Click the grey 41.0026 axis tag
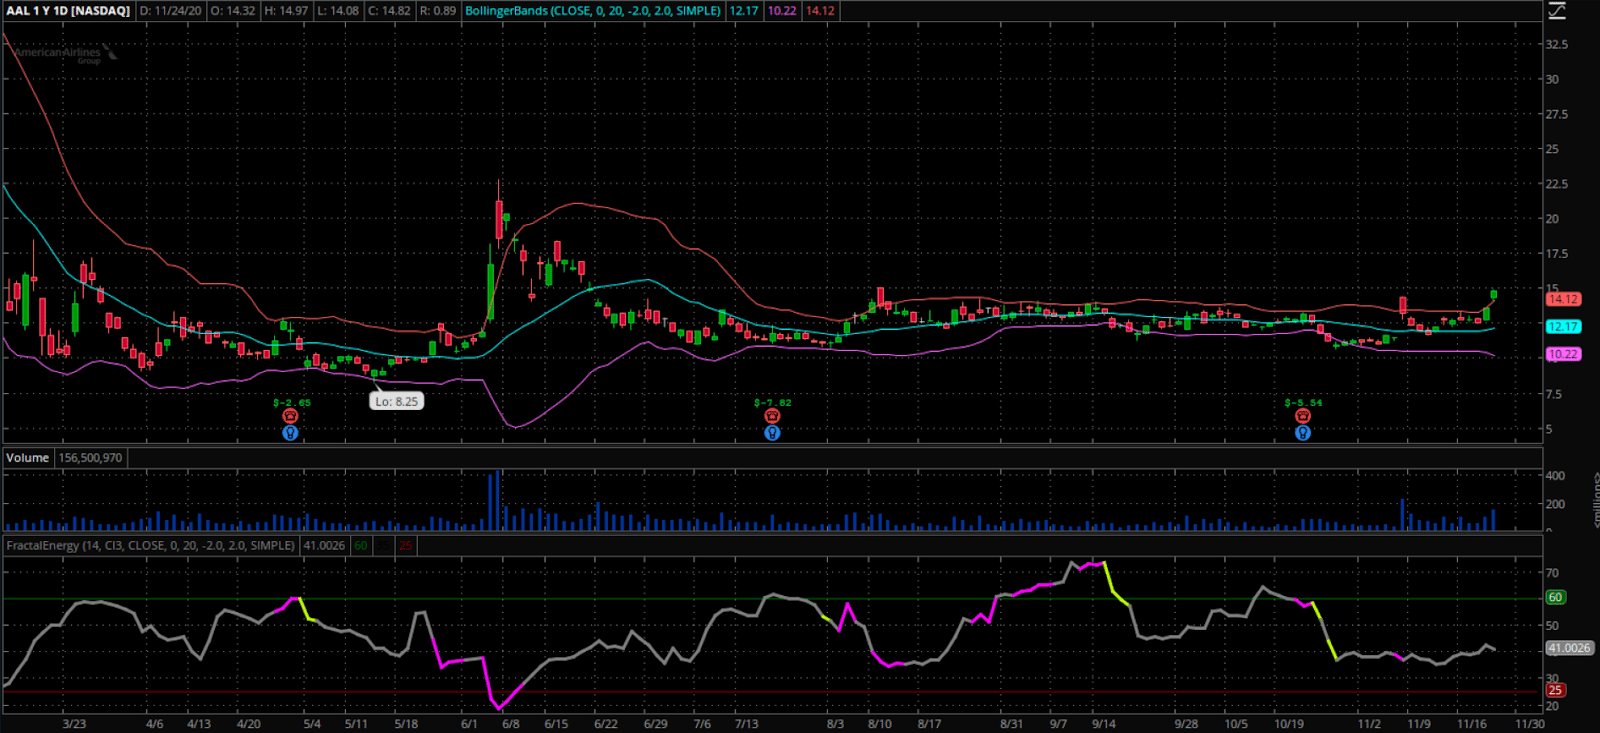This screenshot has width=1600, height=733. [x=1569, y=648]
